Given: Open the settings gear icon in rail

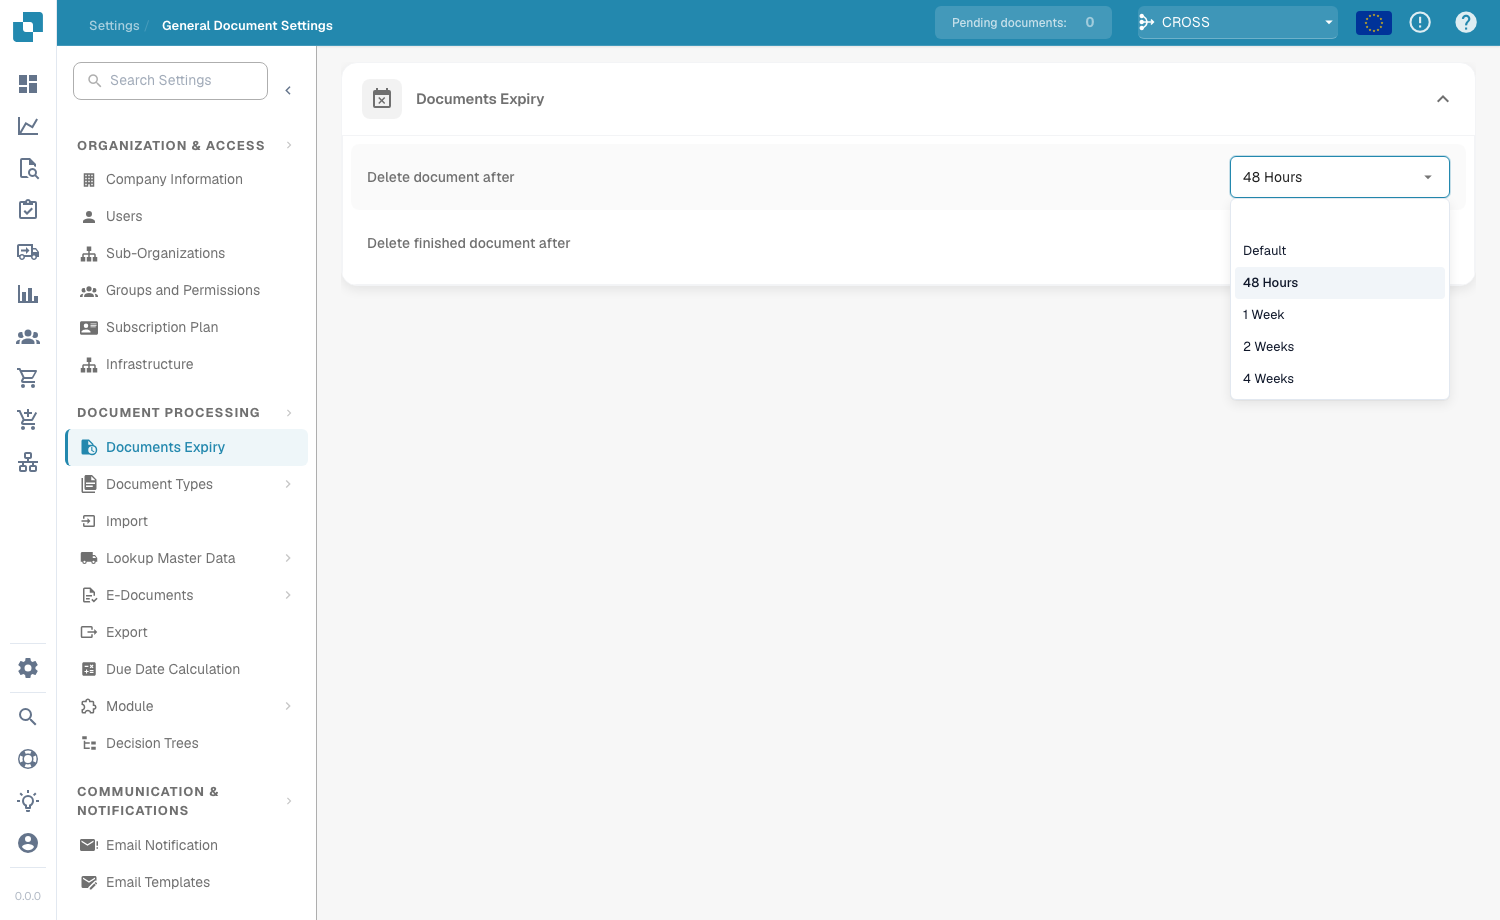Looking at the screenshot, I should [28, 668].
